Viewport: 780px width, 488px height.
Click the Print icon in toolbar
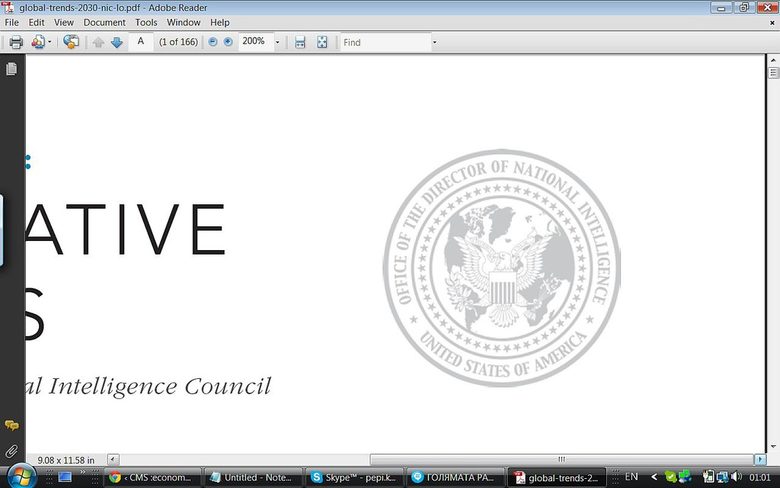pos(16,42)
